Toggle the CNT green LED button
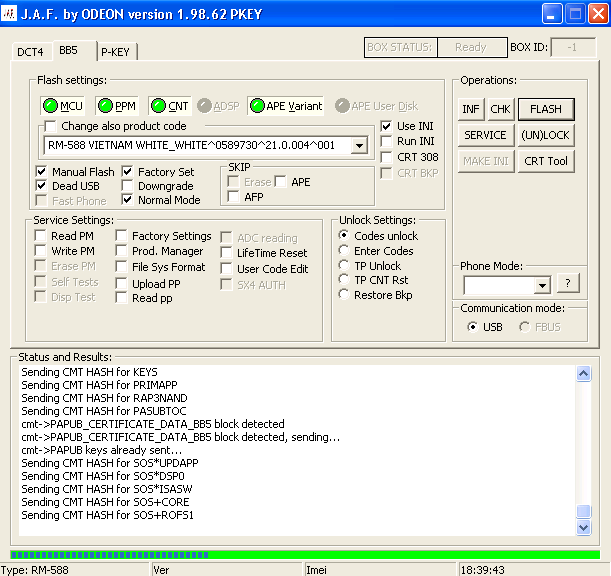Screen dimensions: 611x576 169,105
